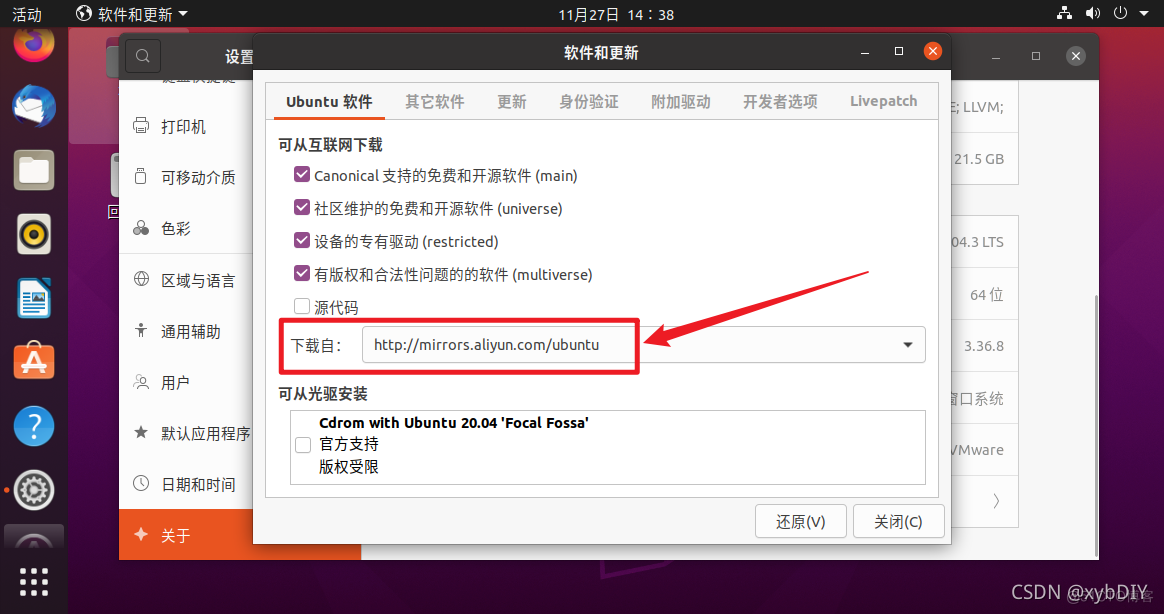This screenshot has height=614, width=1164.
Task: Open 打印机 settings in the sidebar
Action: coord(186,126)
